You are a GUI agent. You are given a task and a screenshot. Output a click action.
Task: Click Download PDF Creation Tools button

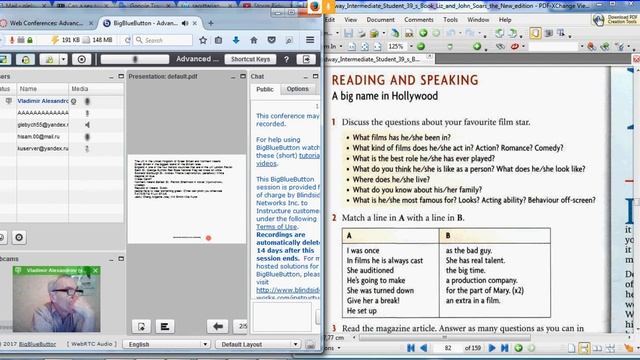[616, 20]
